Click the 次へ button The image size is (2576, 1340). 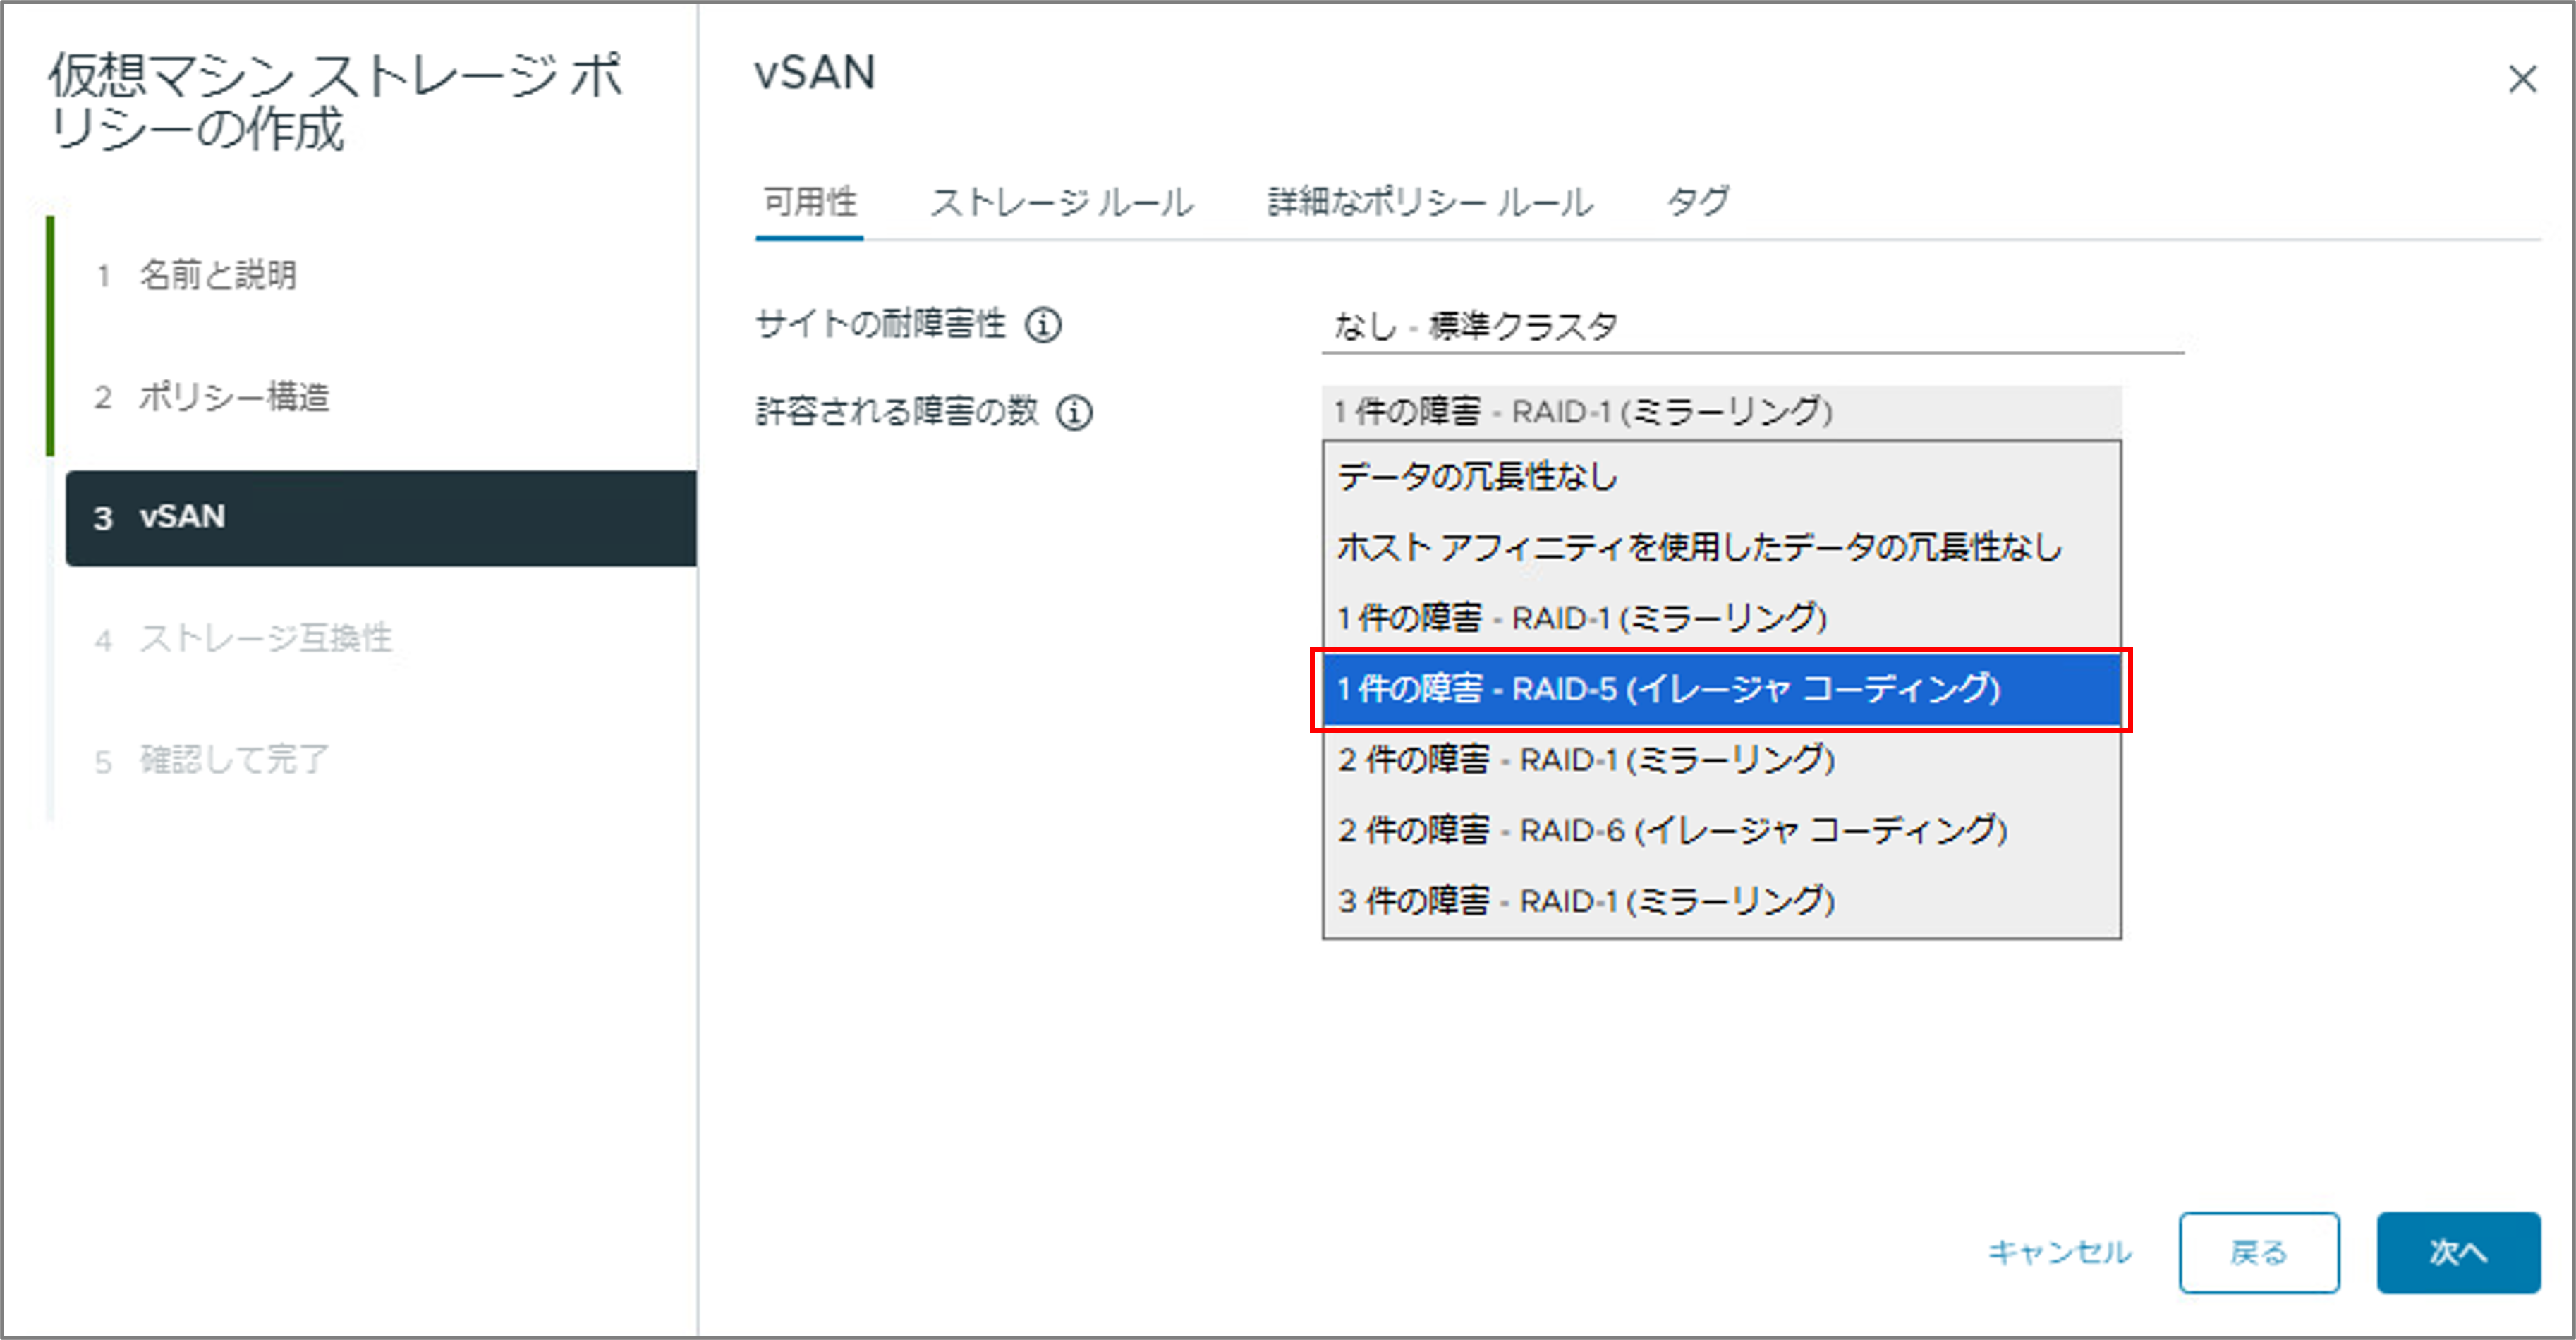[2458, 1252]
